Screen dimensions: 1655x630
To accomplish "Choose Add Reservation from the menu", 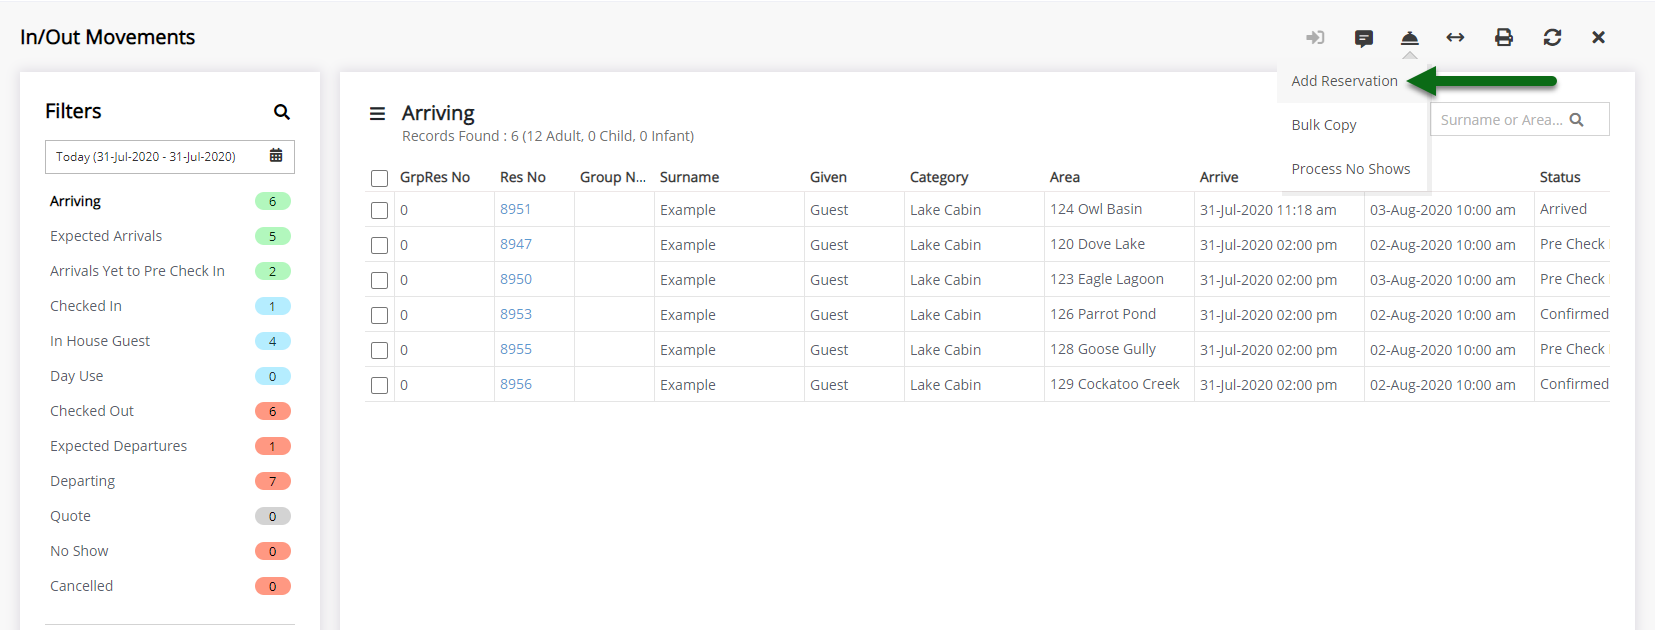I will coord(1344,81).
